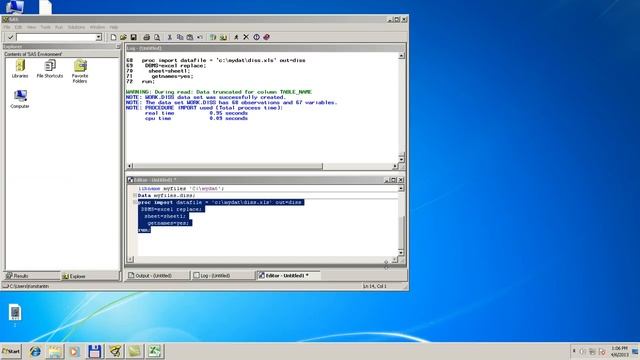The height and width of the screenshot is (360, 640).
Task: Open the Edit menu
Action: click(x=18, y=27)
